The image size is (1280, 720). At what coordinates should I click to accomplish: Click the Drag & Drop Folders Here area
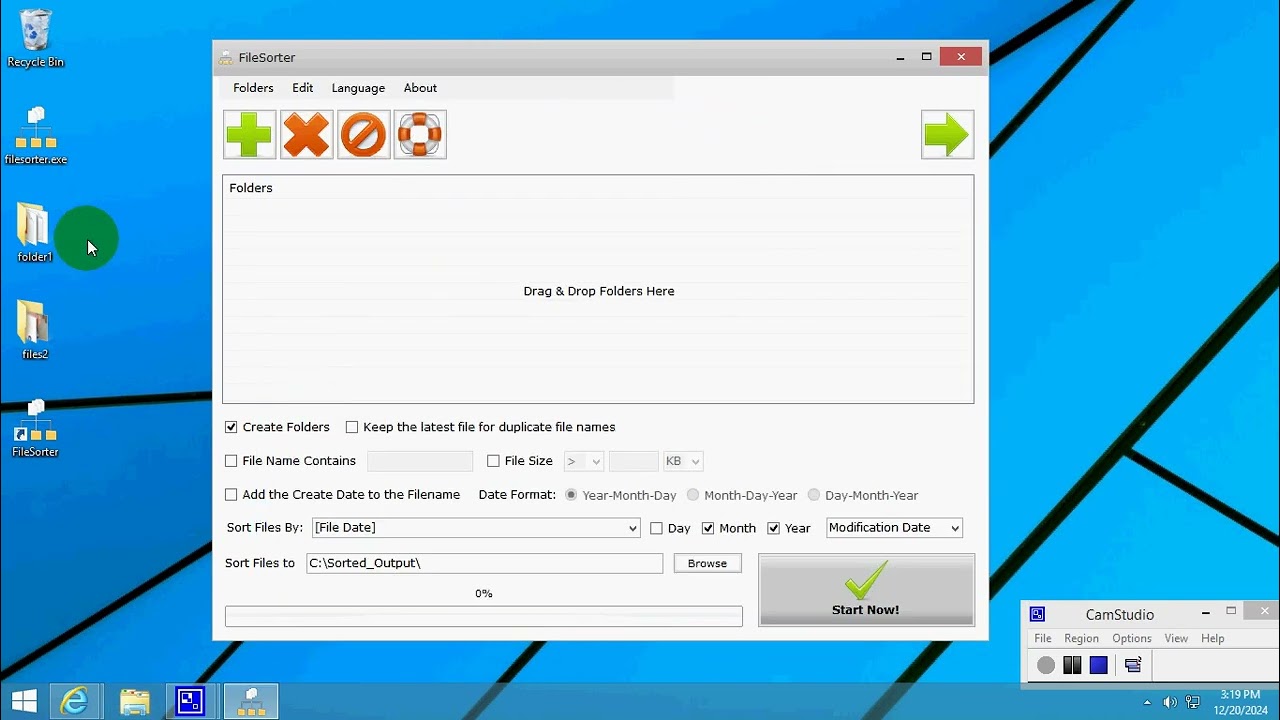599,291
